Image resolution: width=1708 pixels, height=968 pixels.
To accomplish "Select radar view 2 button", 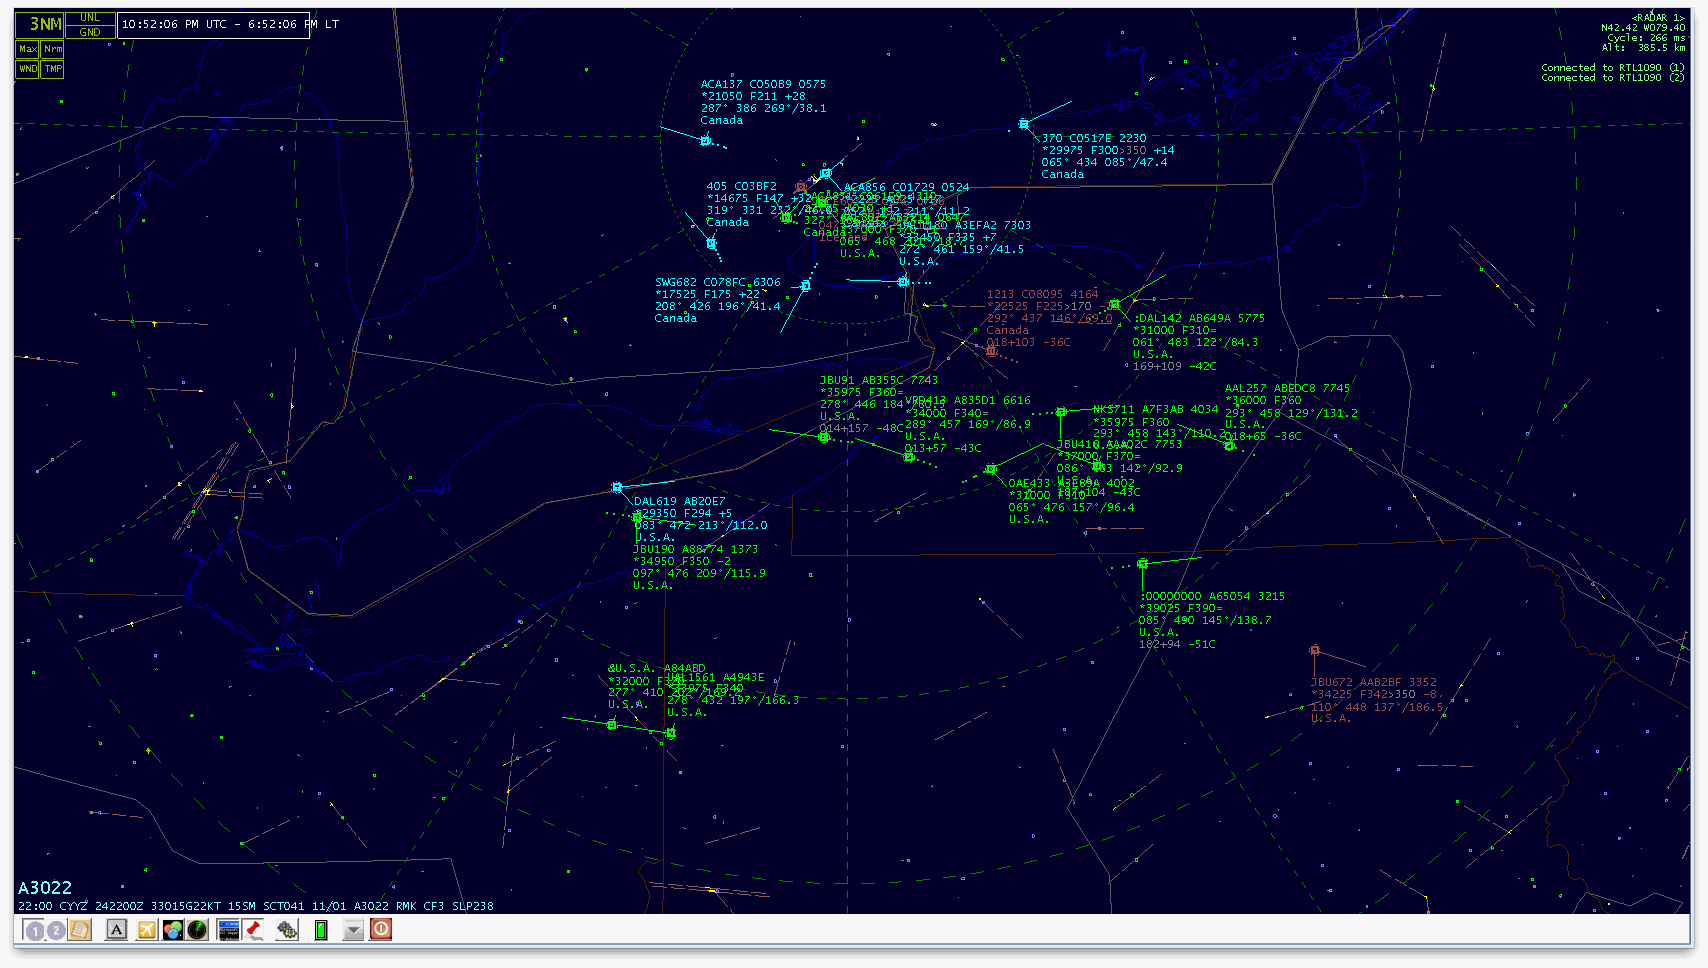I will click(x=56, y=930).
